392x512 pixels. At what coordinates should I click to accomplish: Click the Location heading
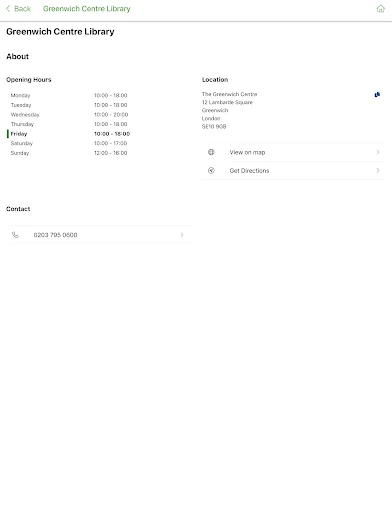[215, 80]
